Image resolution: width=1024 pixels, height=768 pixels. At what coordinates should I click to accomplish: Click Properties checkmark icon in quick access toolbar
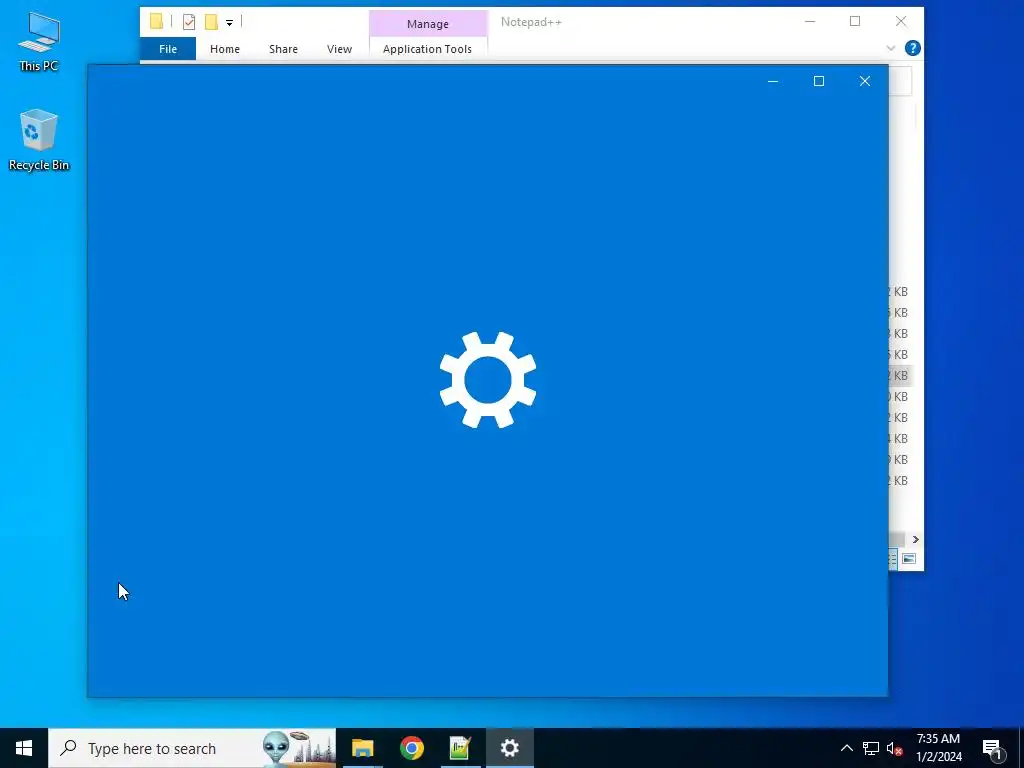[189, 22]
